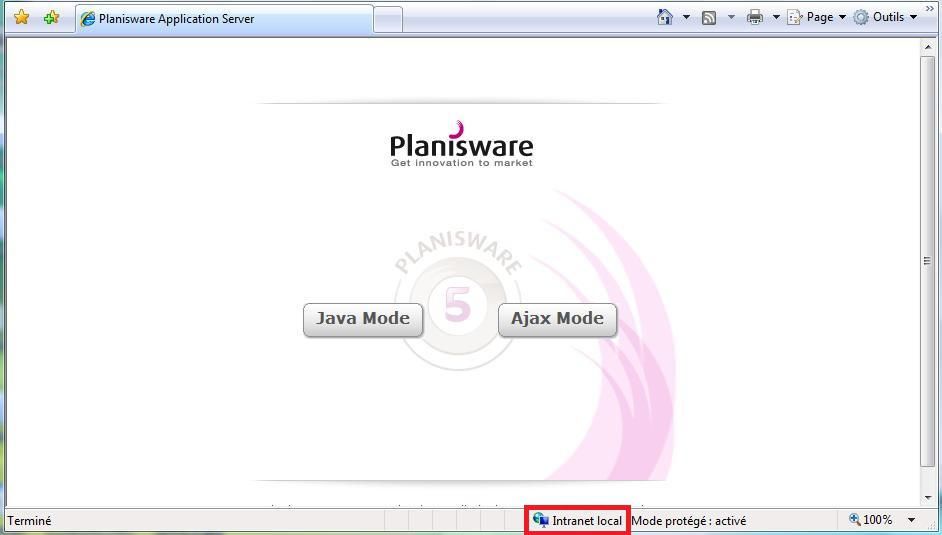Click the Favorites star icon
Image resolution: width=942 pixels, height=535 pixels.
22,17
